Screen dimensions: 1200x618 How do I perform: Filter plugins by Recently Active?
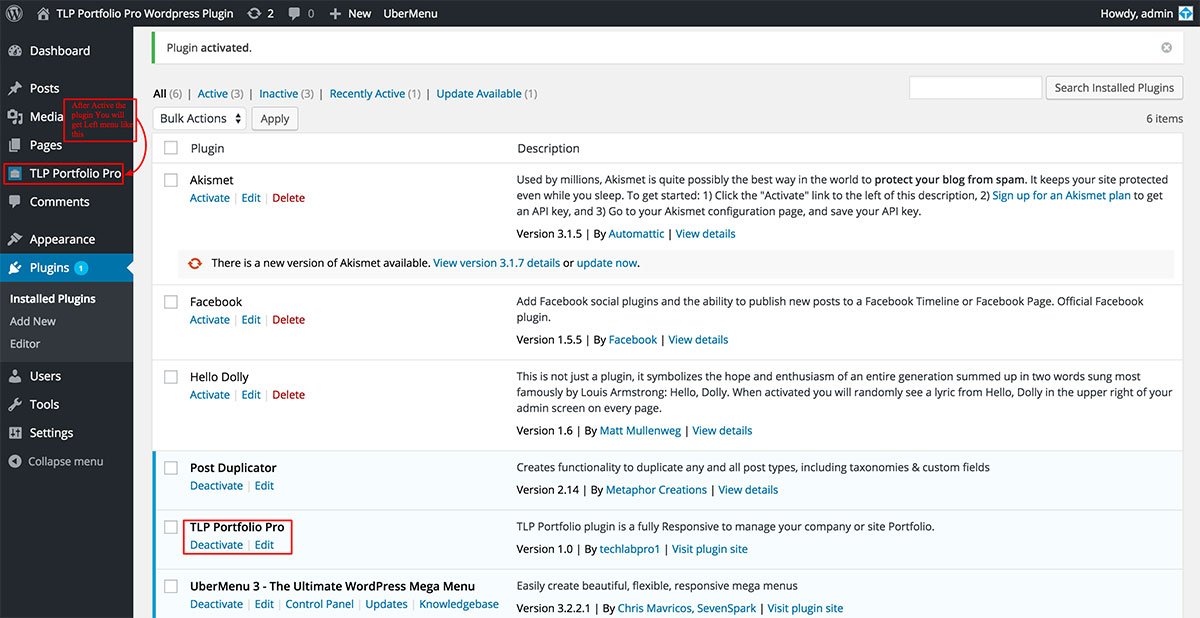(367, 93)
